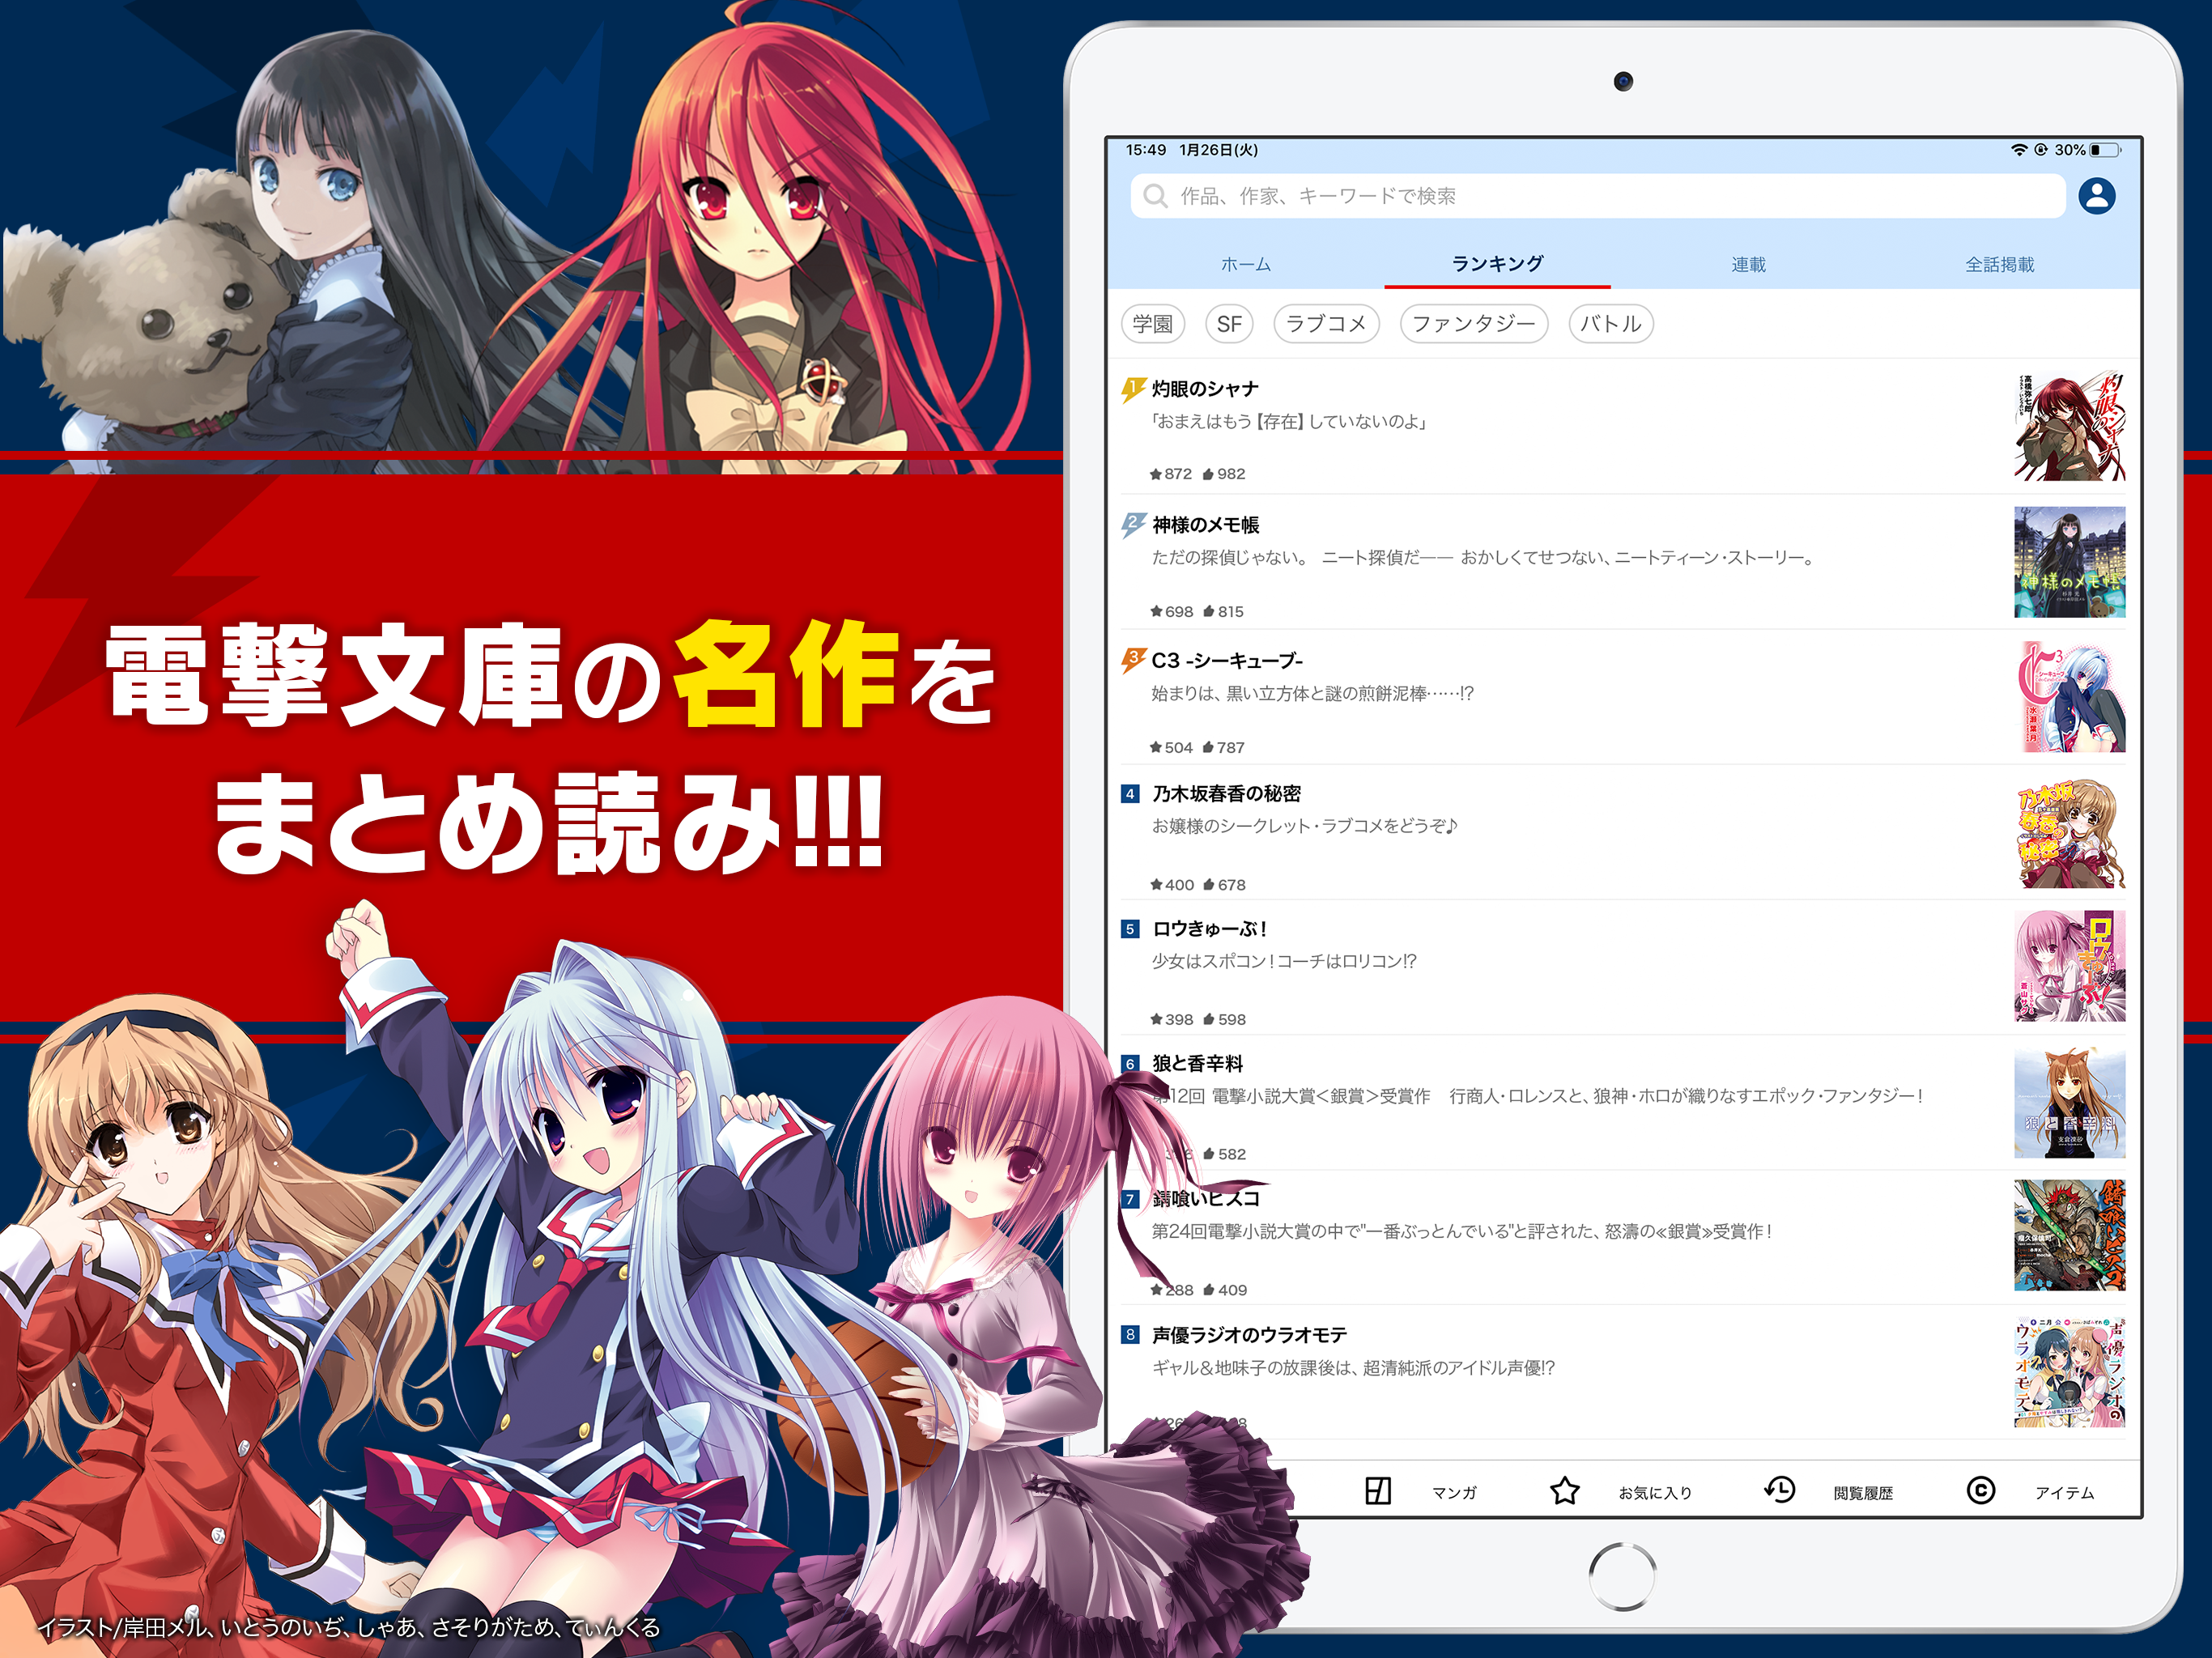Open the 全話掲載 tab

(x=1999, y=265)
